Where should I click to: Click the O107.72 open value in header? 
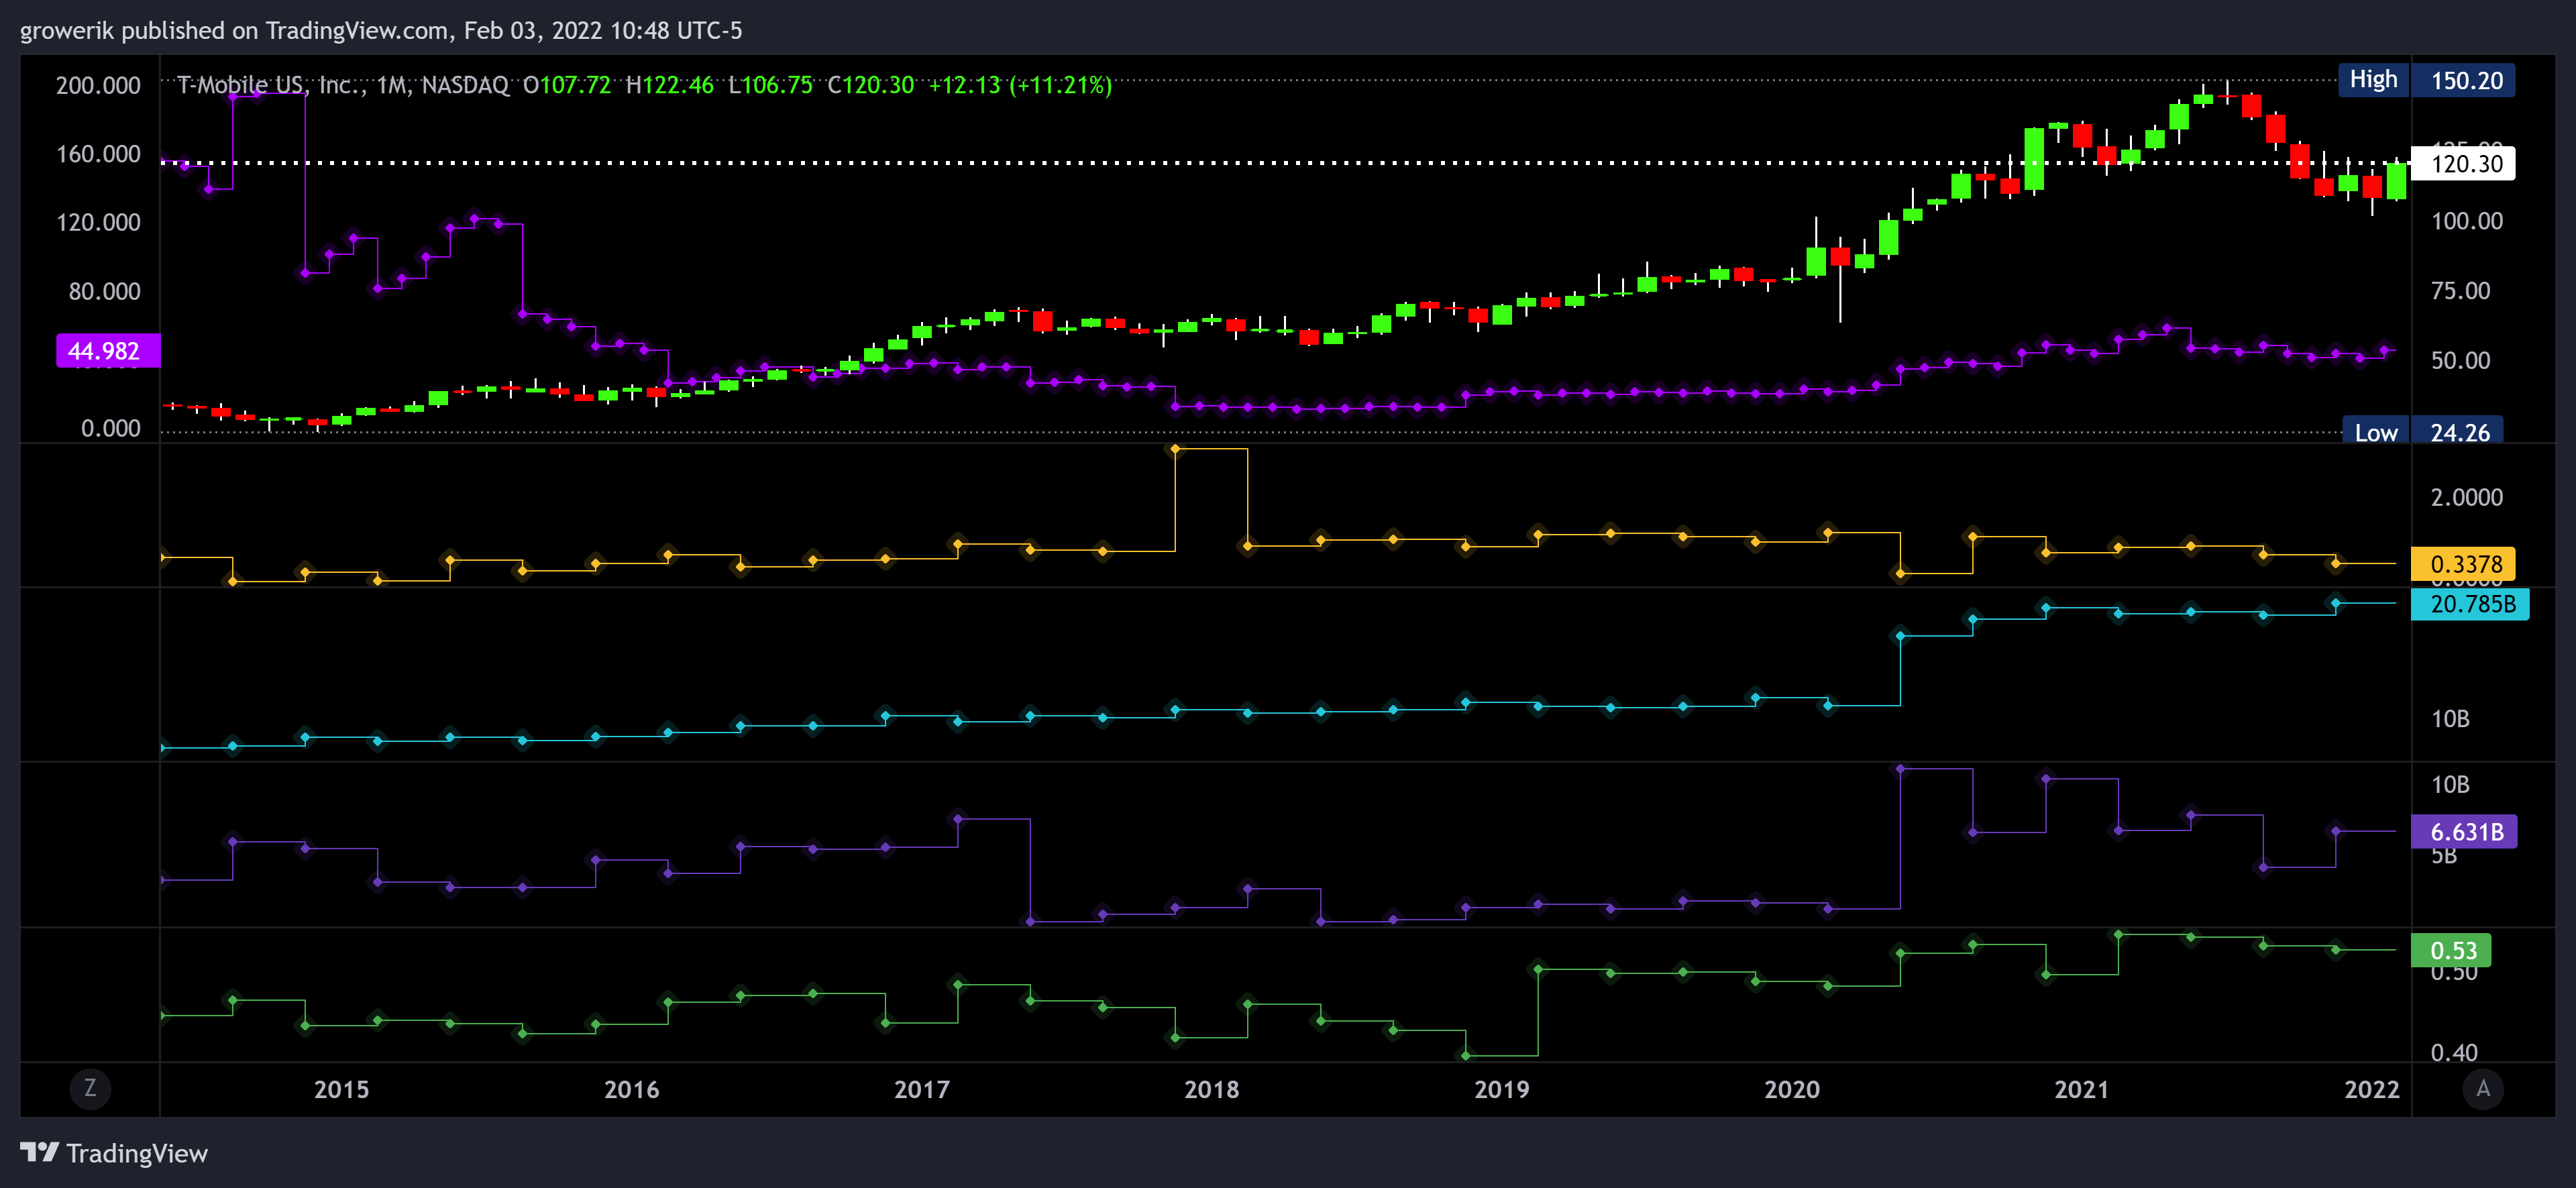(566, 85)
